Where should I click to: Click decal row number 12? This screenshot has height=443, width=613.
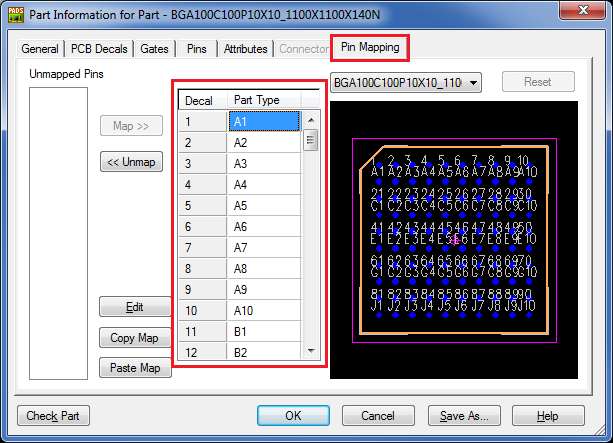pos(203,351)
